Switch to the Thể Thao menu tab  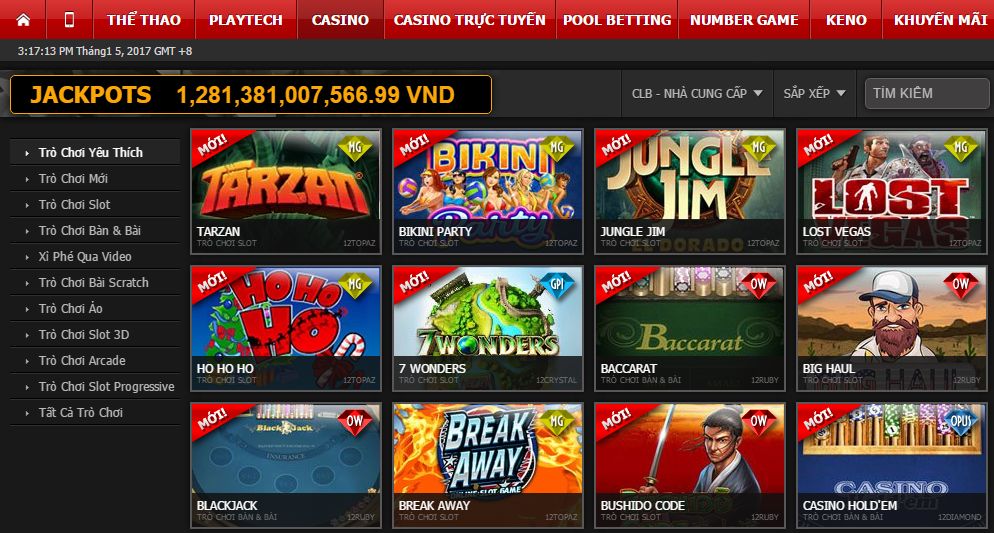[144, 20]
